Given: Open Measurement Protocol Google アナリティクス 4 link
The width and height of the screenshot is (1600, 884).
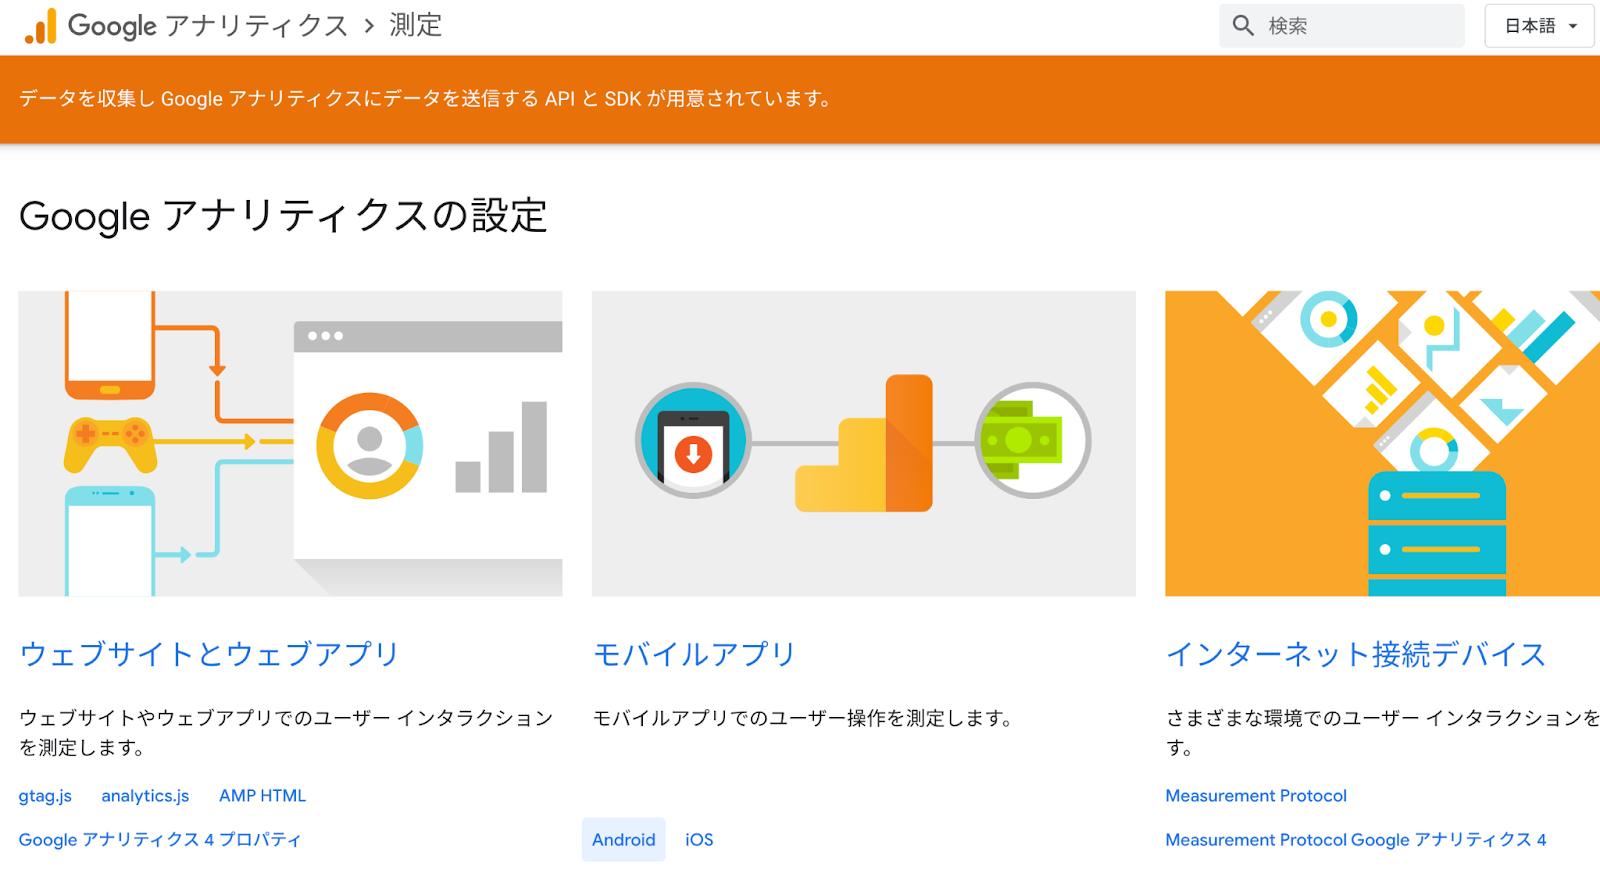Looking at the screenshot, I should [x=1356, y=840].
